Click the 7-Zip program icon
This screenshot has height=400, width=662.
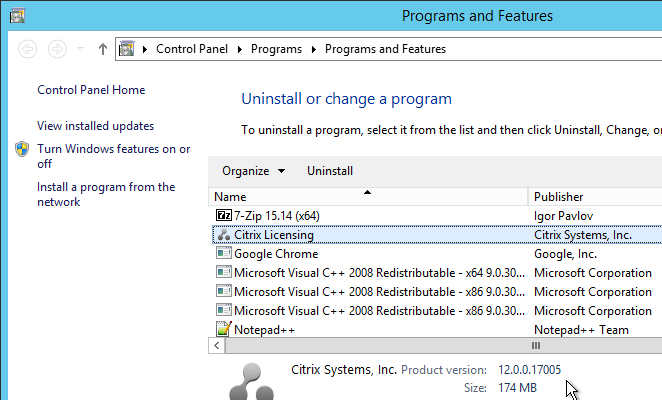tap(224, 215)
